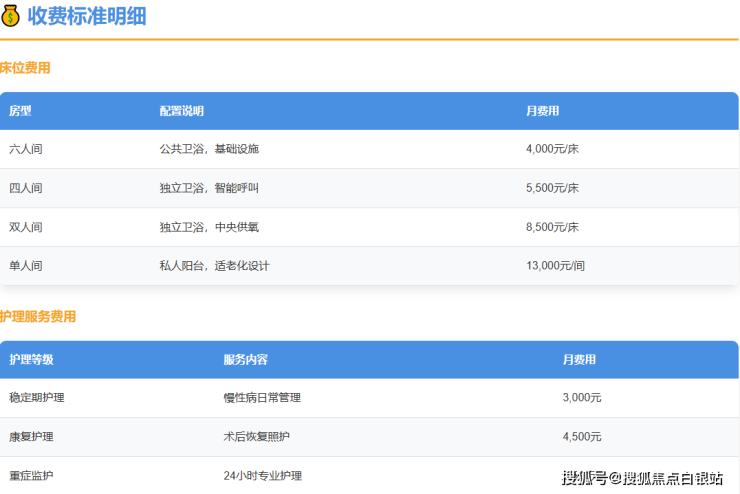This screenshot has height=494, width=740.
Task: Click the money bag icon beside the title
Action: pos(11,16)
